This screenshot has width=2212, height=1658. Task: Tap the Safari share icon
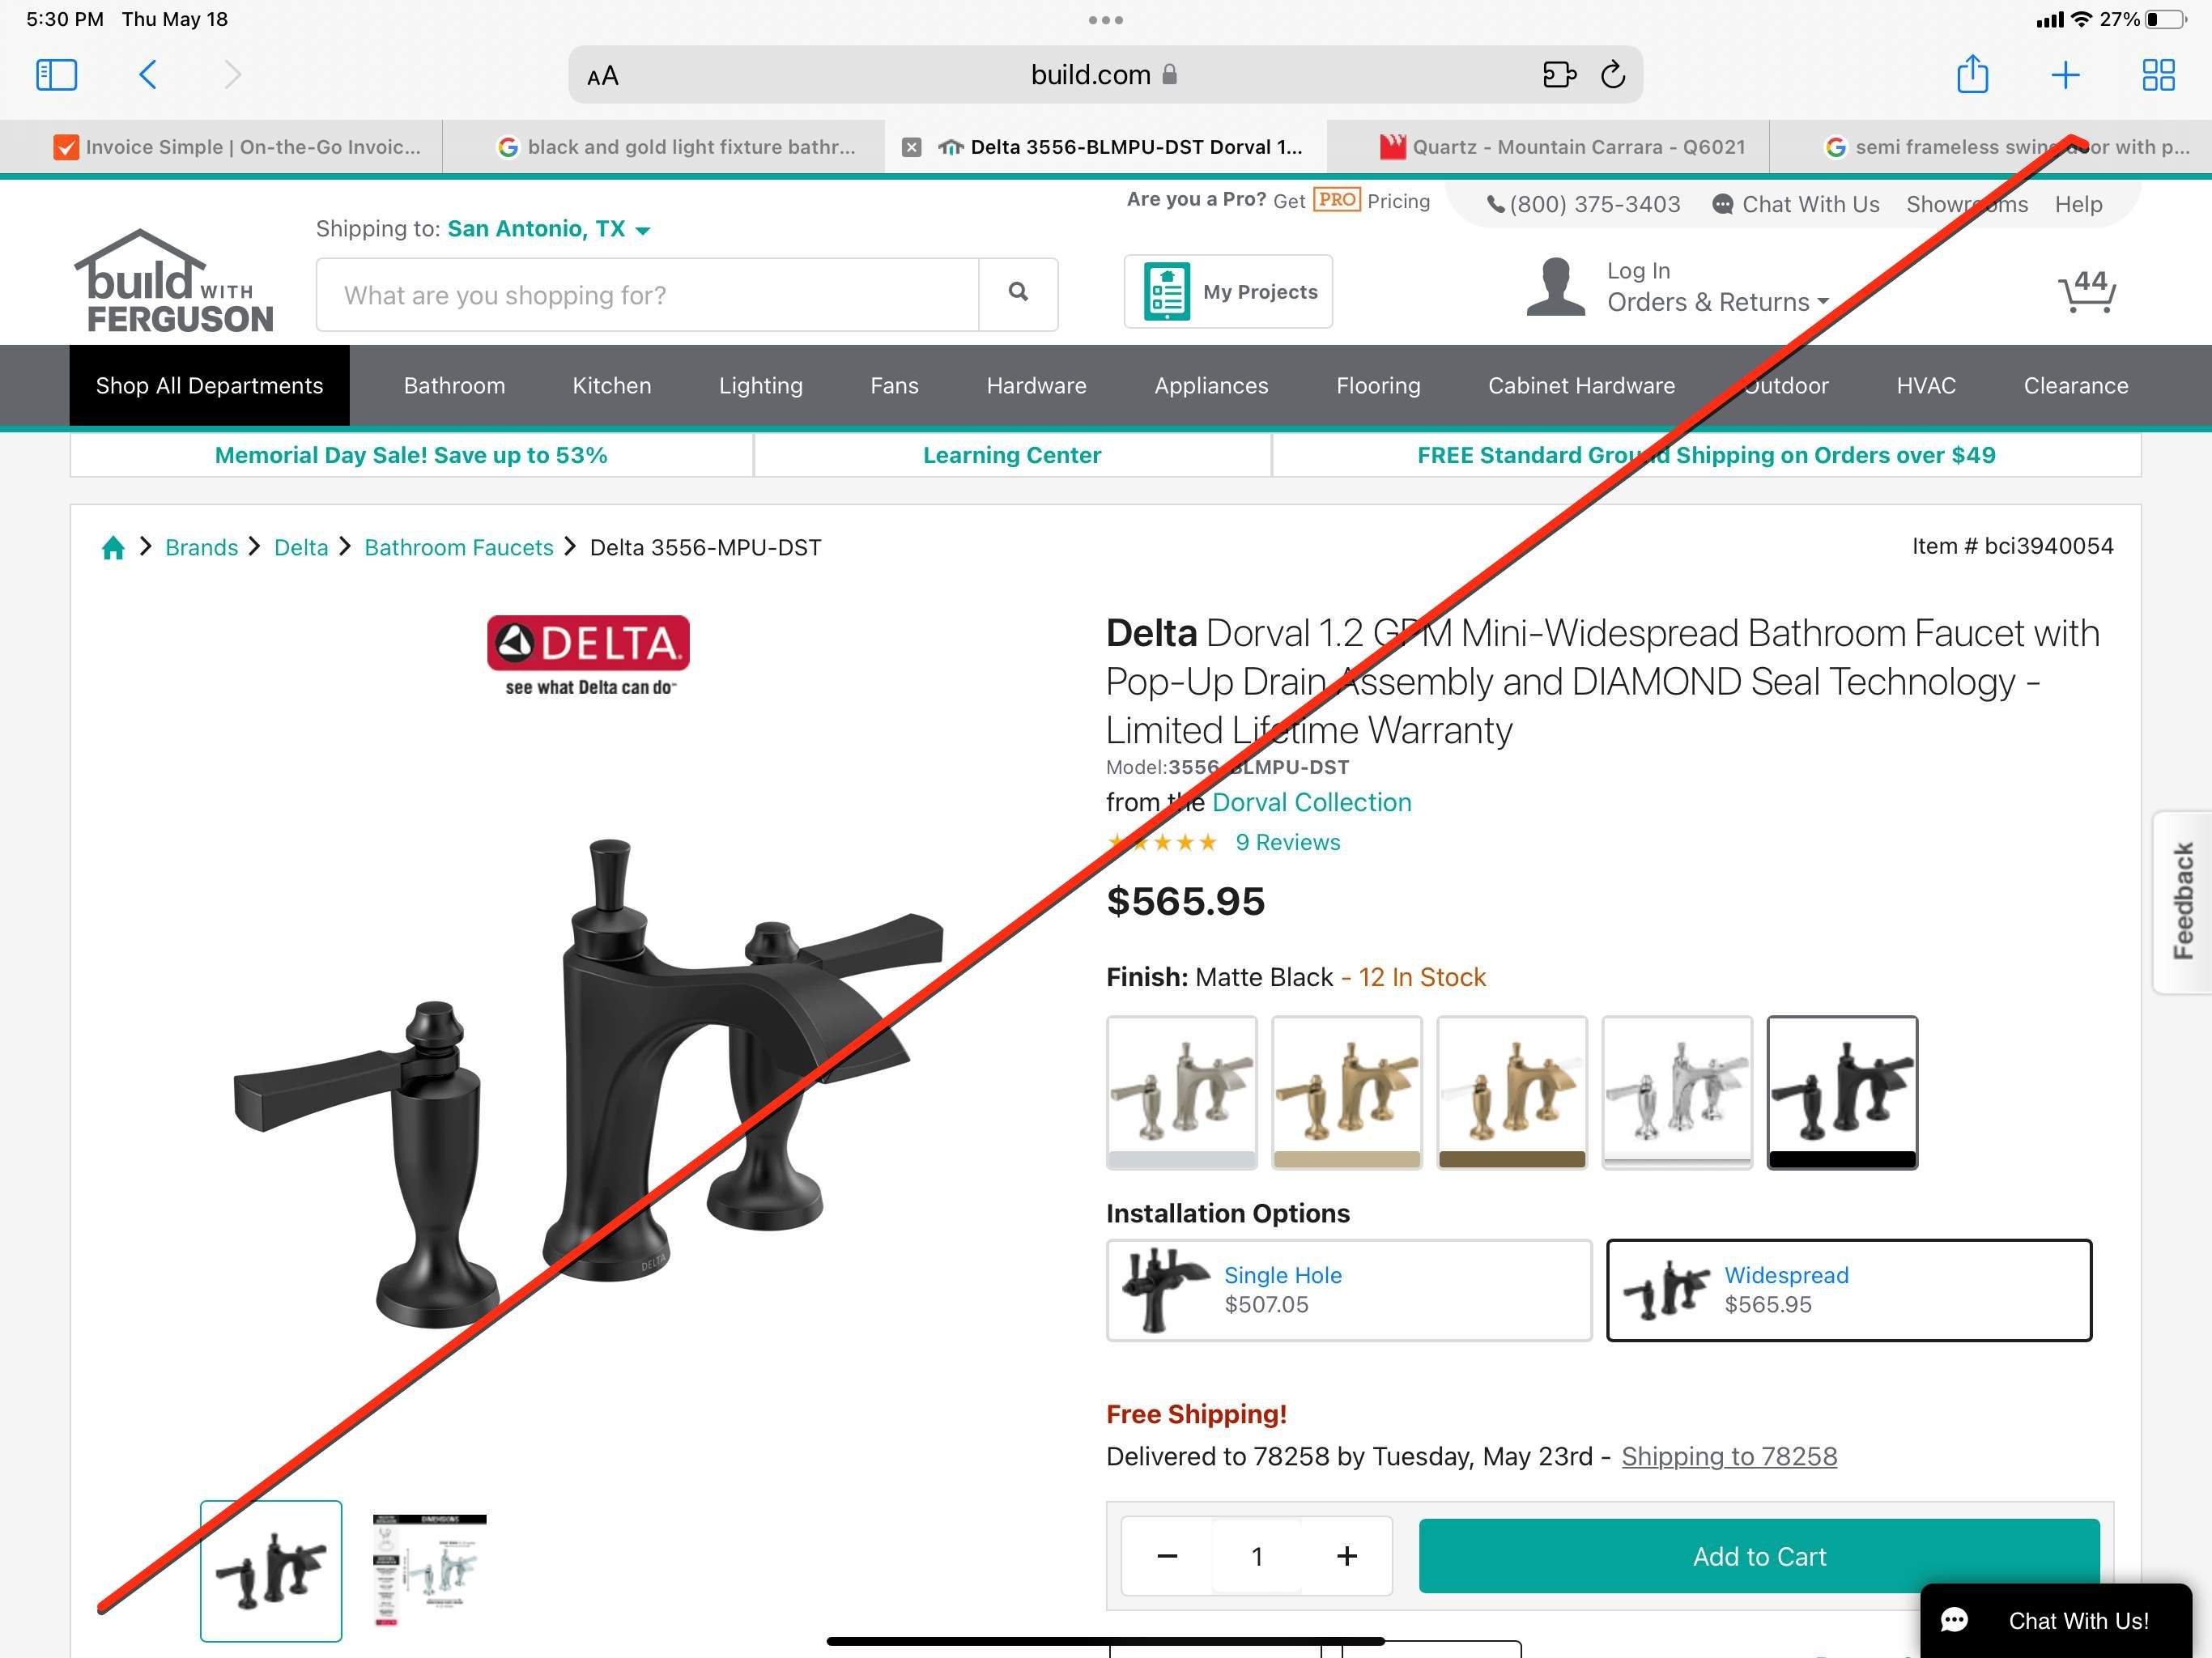pos(1972,74)
